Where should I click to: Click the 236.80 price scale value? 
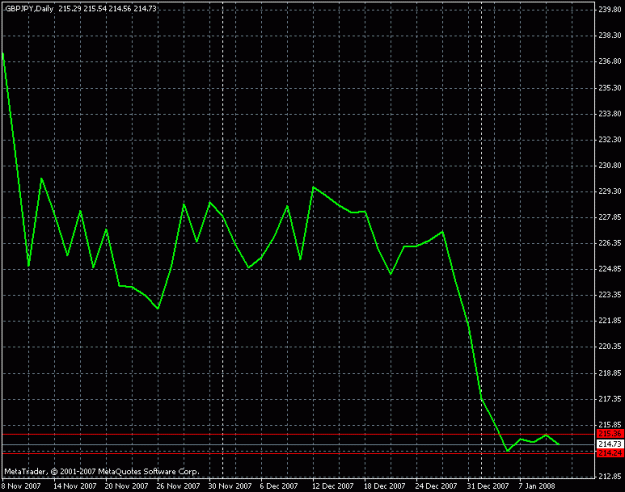(610, 61)
